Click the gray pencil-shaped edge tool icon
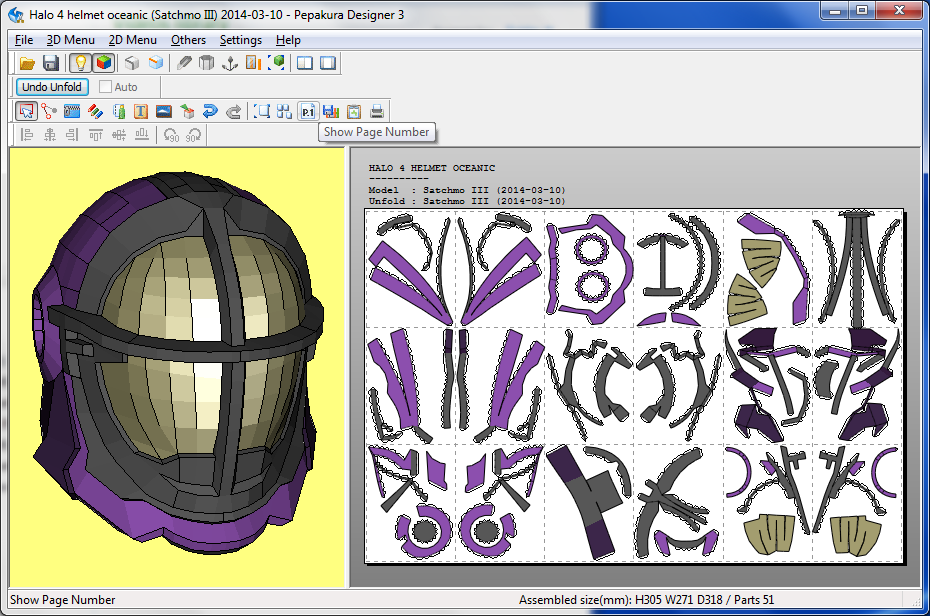The image size is (930, 616). click(x=184, y=63)
